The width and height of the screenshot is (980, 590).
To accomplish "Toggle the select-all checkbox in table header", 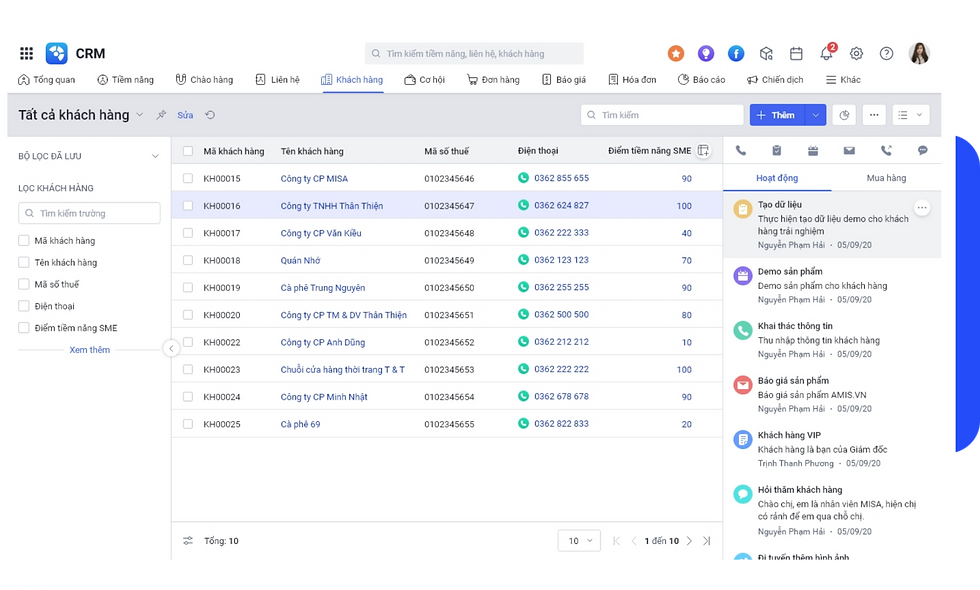I will 187,151.
